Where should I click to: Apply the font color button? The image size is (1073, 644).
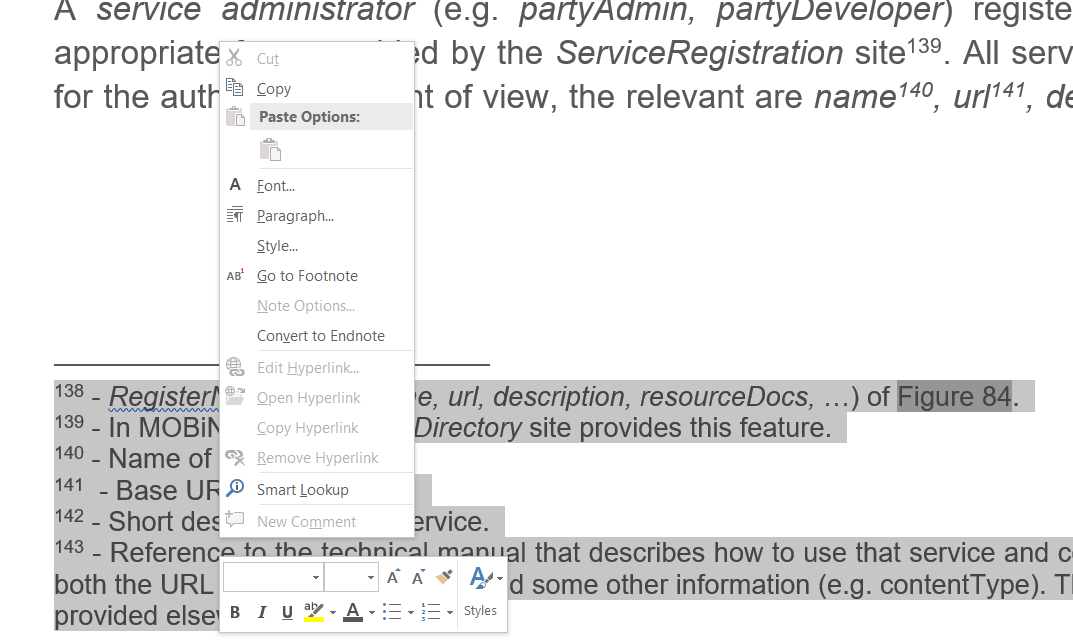[352, 612]
